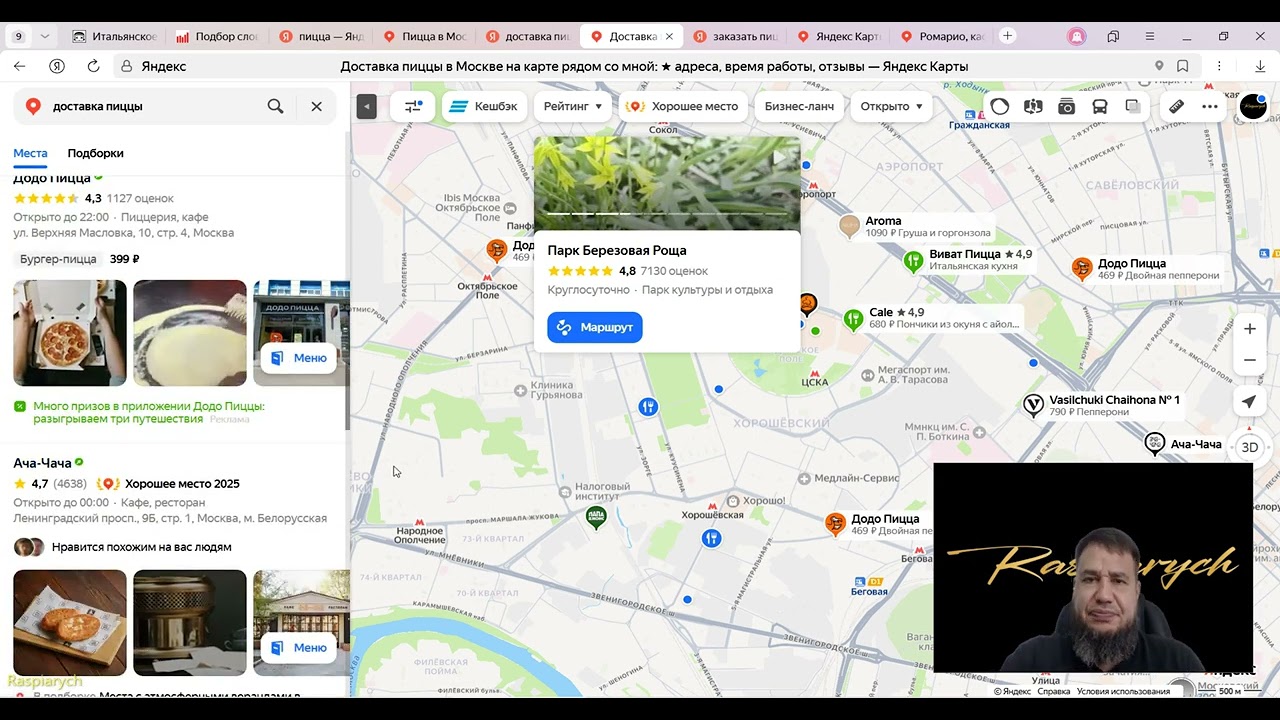Image resolution: width=1280 pixels, height=720 pixels.
Task: Open the 'пицца — Янд' browser tab
Action: (x=321, y=36)
